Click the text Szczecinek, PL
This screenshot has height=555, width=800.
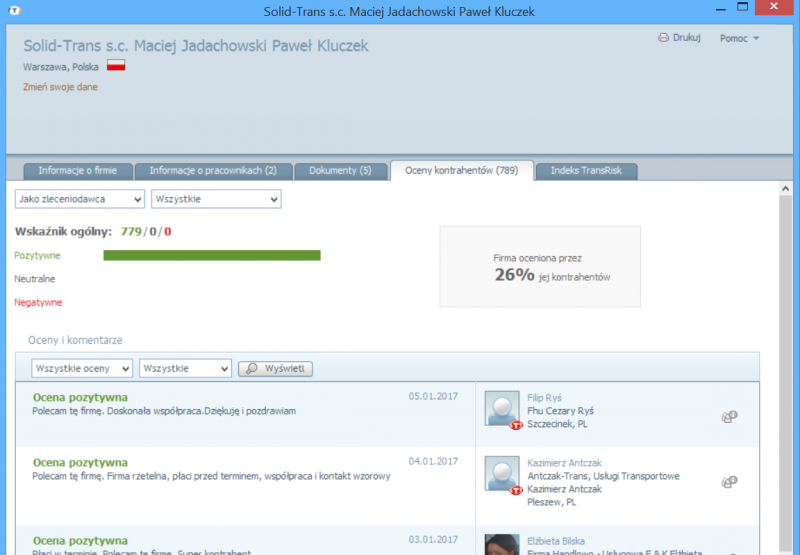click(x=557, y=424)
